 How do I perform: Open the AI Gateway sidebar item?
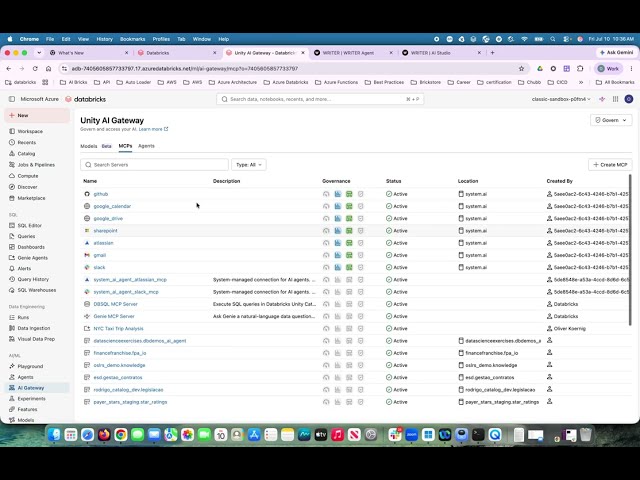37,388
